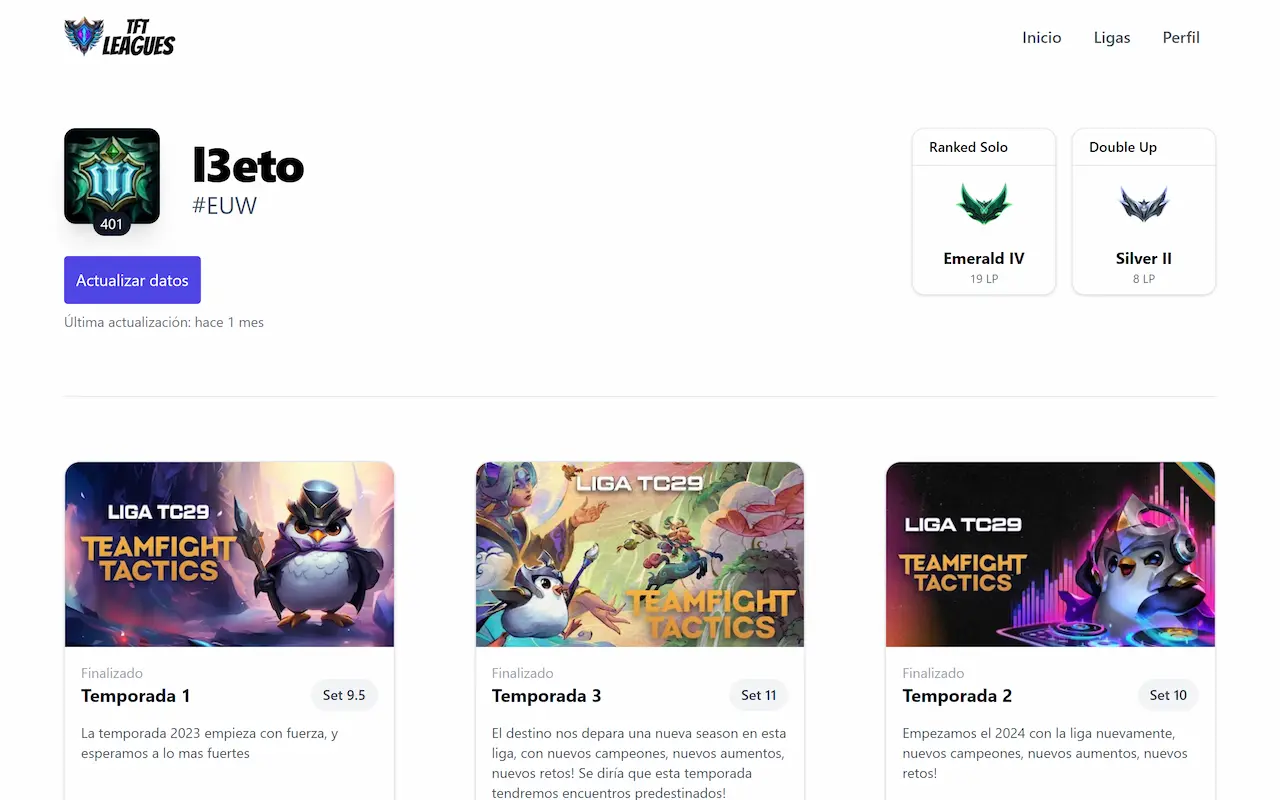Click the level 401 badge
Screen dimensions: 1280x800
(x=111, y=224)
